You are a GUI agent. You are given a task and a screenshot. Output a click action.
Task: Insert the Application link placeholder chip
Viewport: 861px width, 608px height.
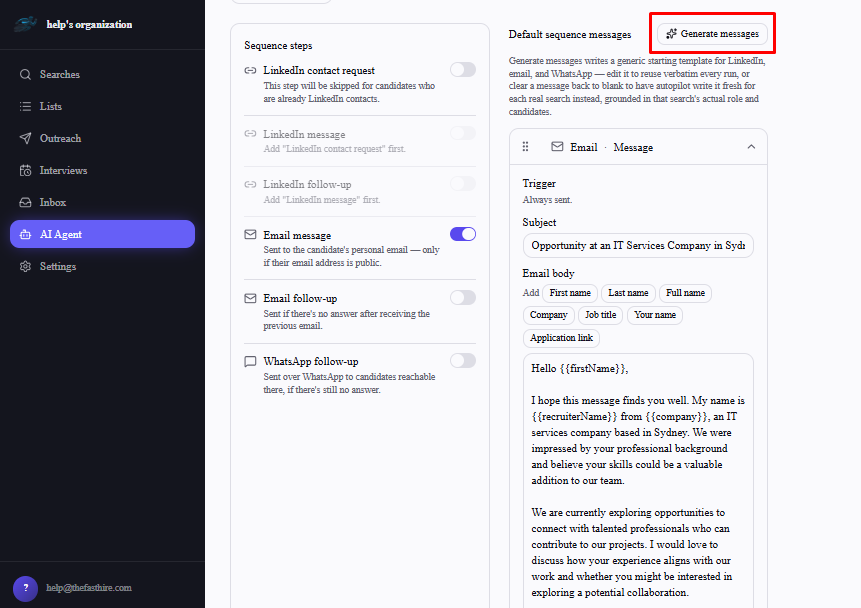pyautogui.click(x=561, y=338)
